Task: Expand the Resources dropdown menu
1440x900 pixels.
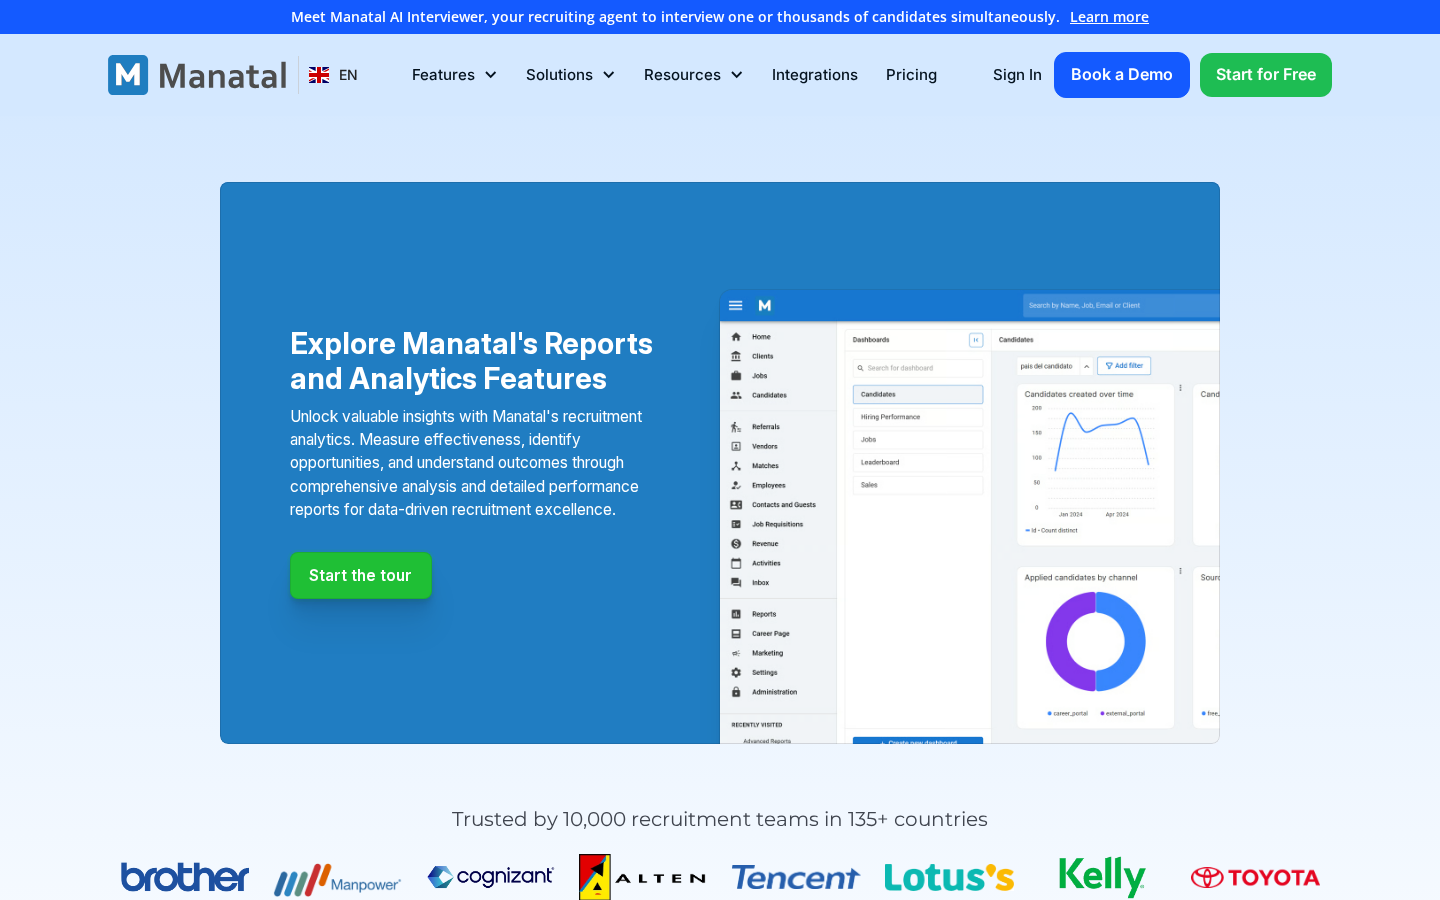Action: [x=693, y=75]
